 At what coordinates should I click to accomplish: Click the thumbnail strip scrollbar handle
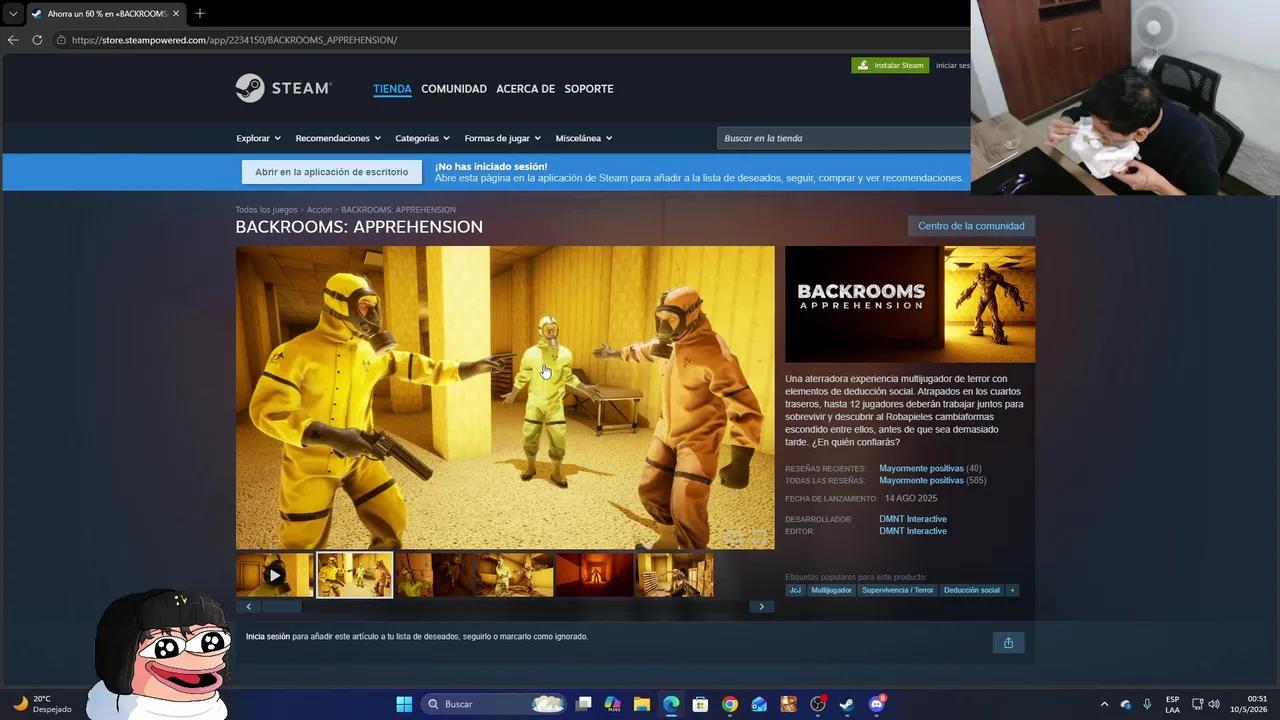click(281, 606)
